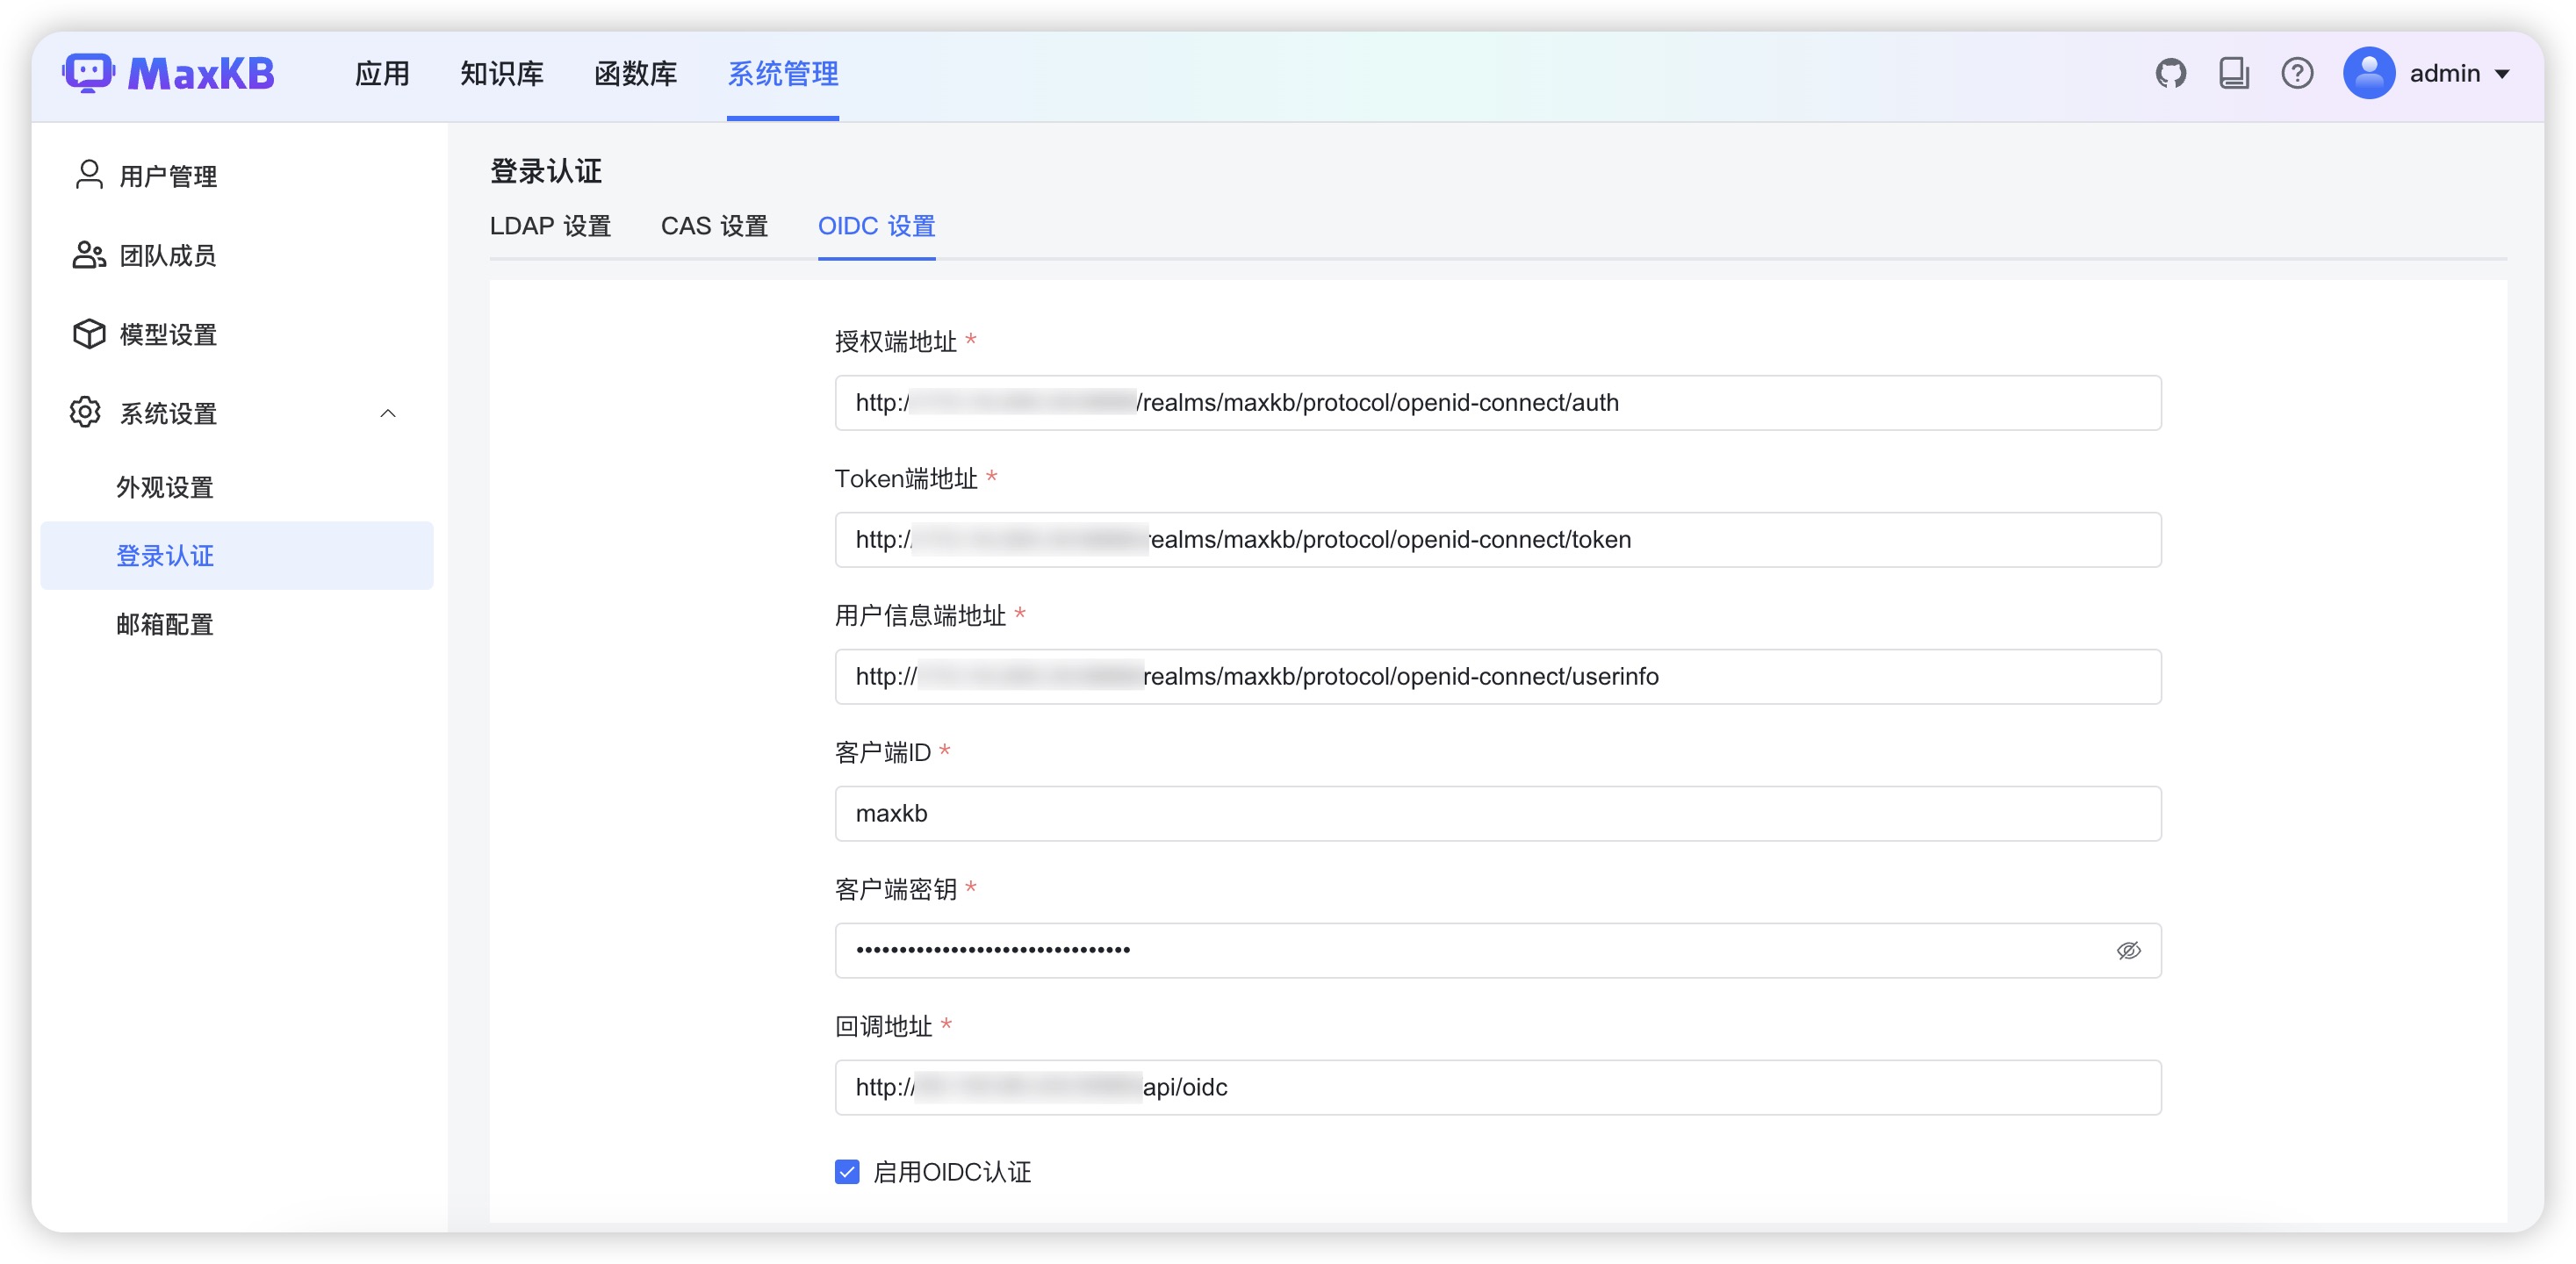Open the GitHub repository icon
Viewport: 2576px width, 1264px height.
pos(2171,73)
